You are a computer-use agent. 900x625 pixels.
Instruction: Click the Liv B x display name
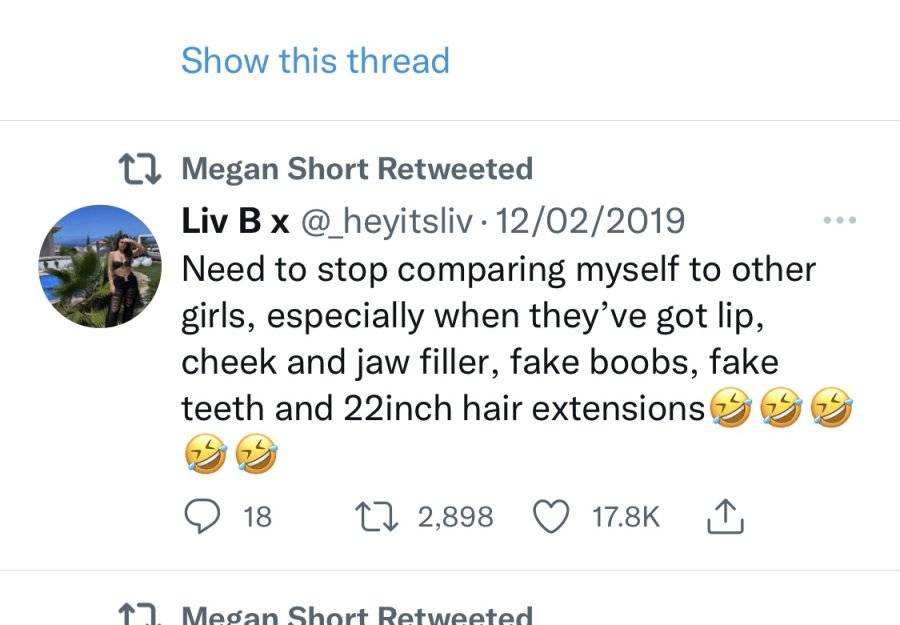pos(235,221)
